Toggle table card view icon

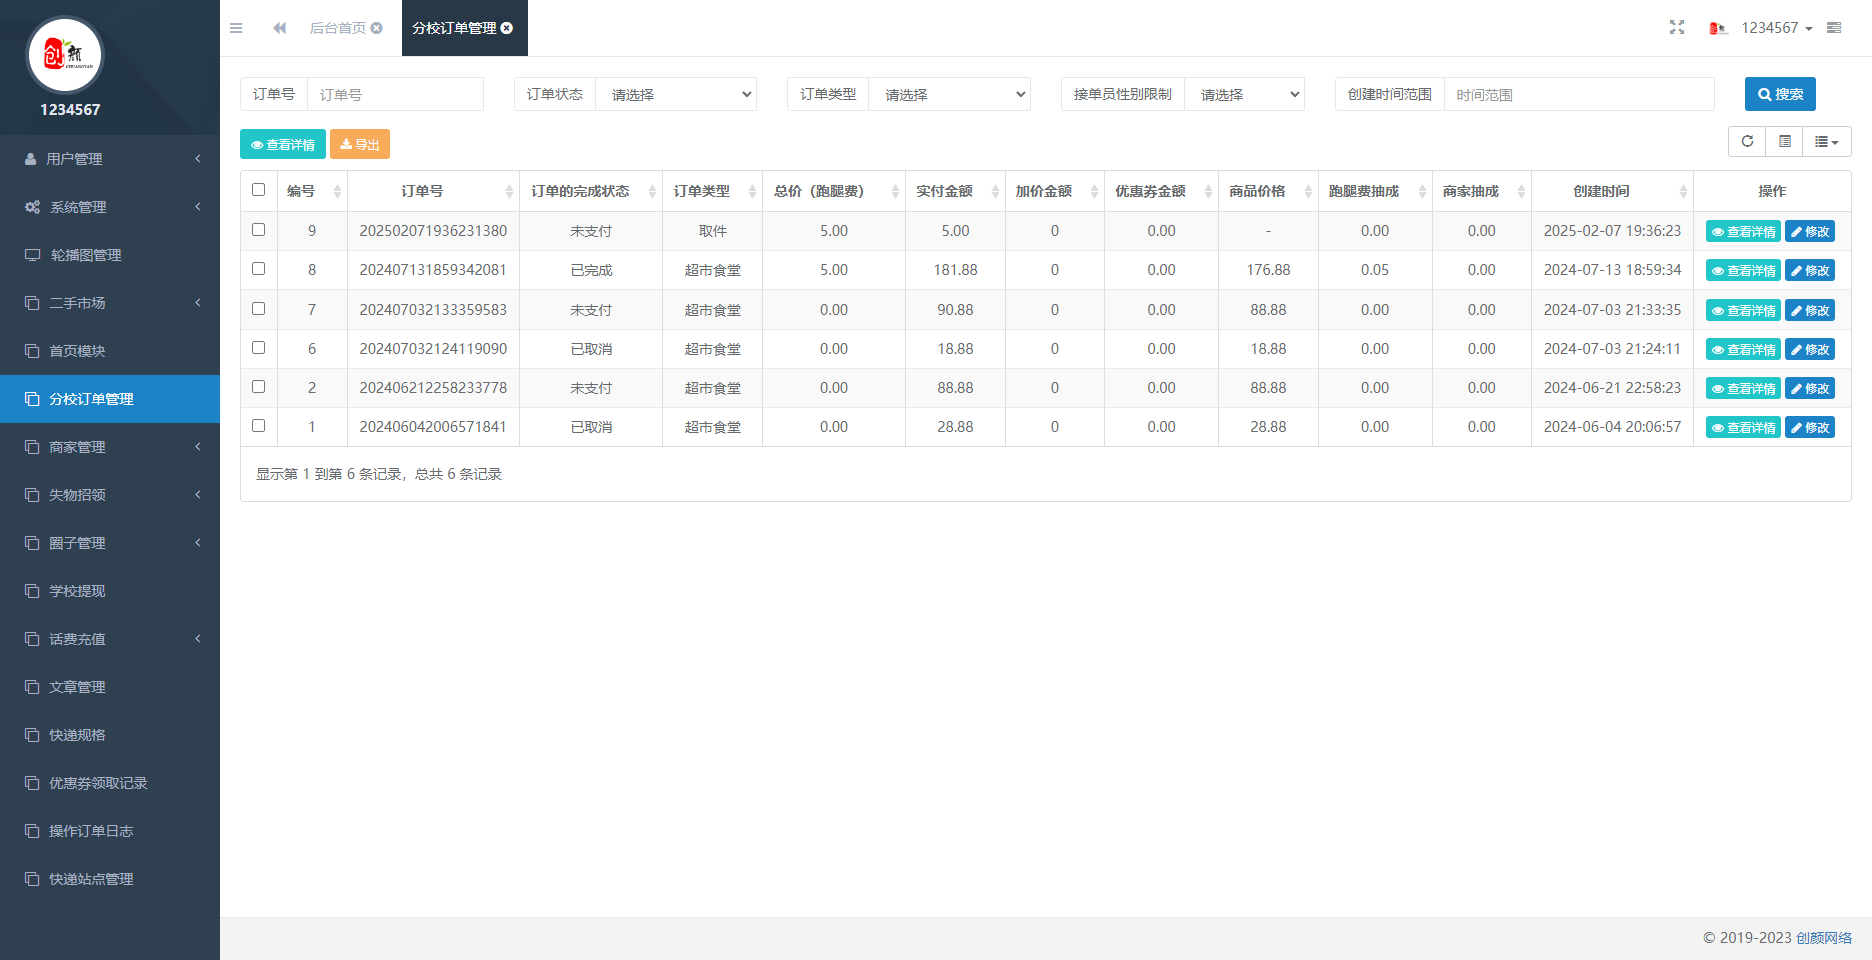click(x=1785, y=142)
